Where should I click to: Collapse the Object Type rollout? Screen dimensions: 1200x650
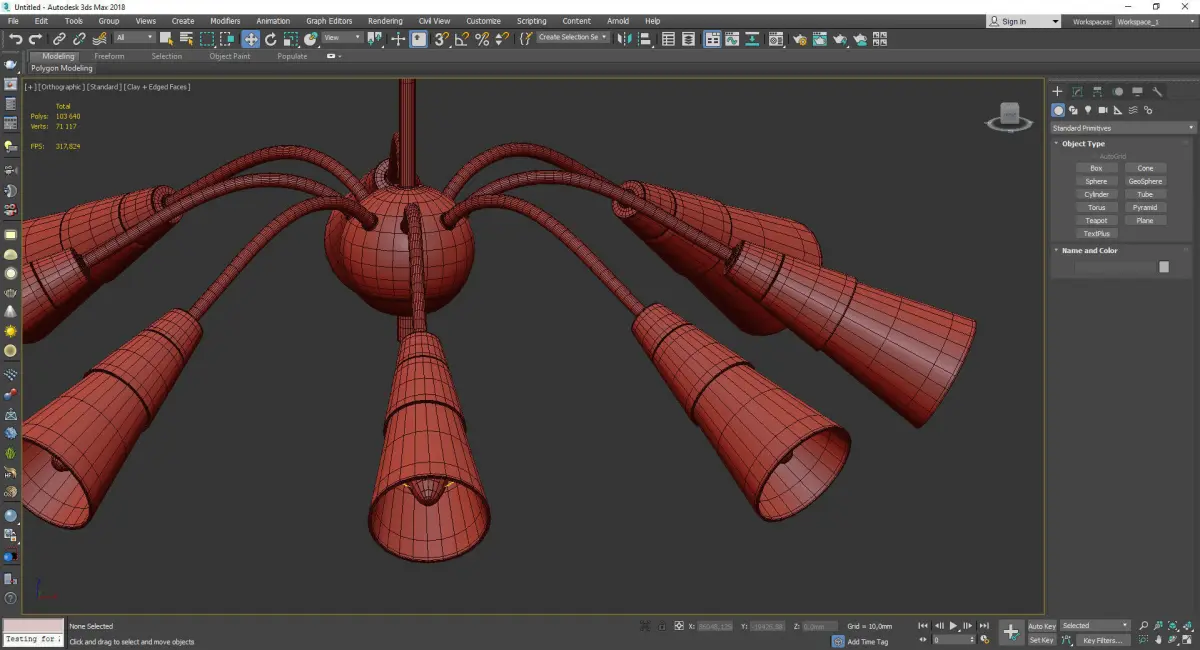pyautogui.click(x=1083, y=144)
